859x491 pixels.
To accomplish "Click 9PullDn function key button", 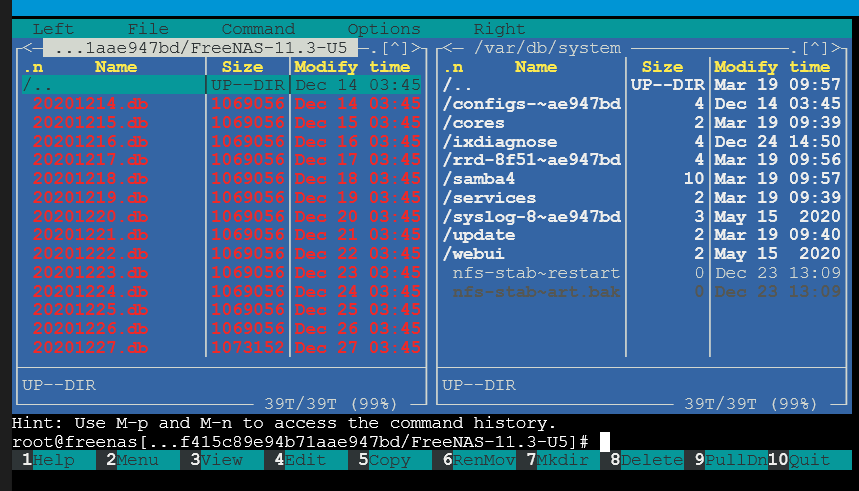I will (731, 460).
